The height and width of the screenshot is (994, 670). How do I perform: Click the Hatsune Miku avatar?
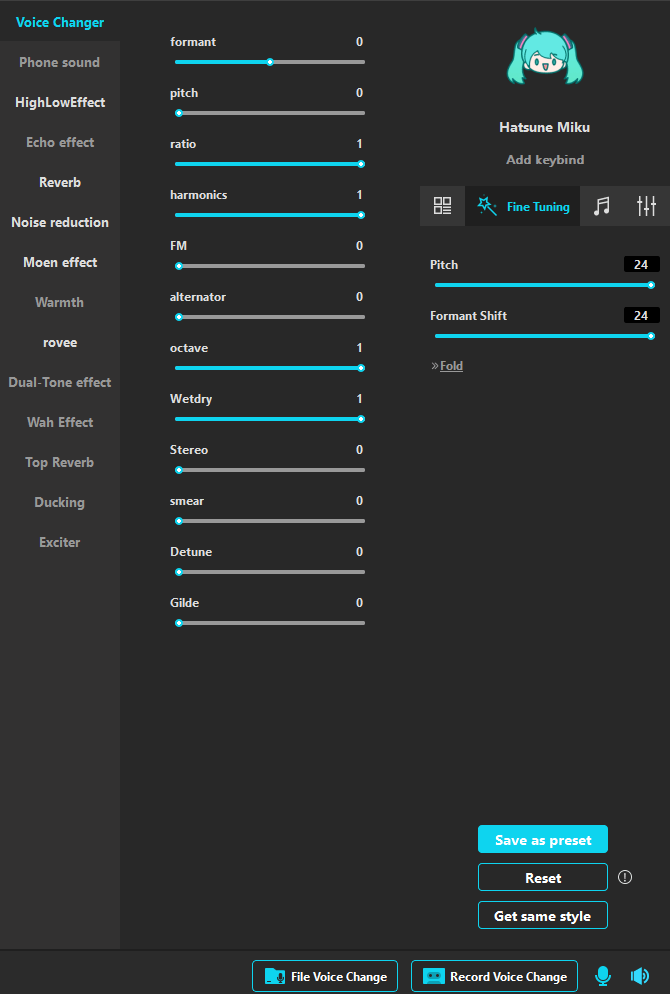pos(544,62)
